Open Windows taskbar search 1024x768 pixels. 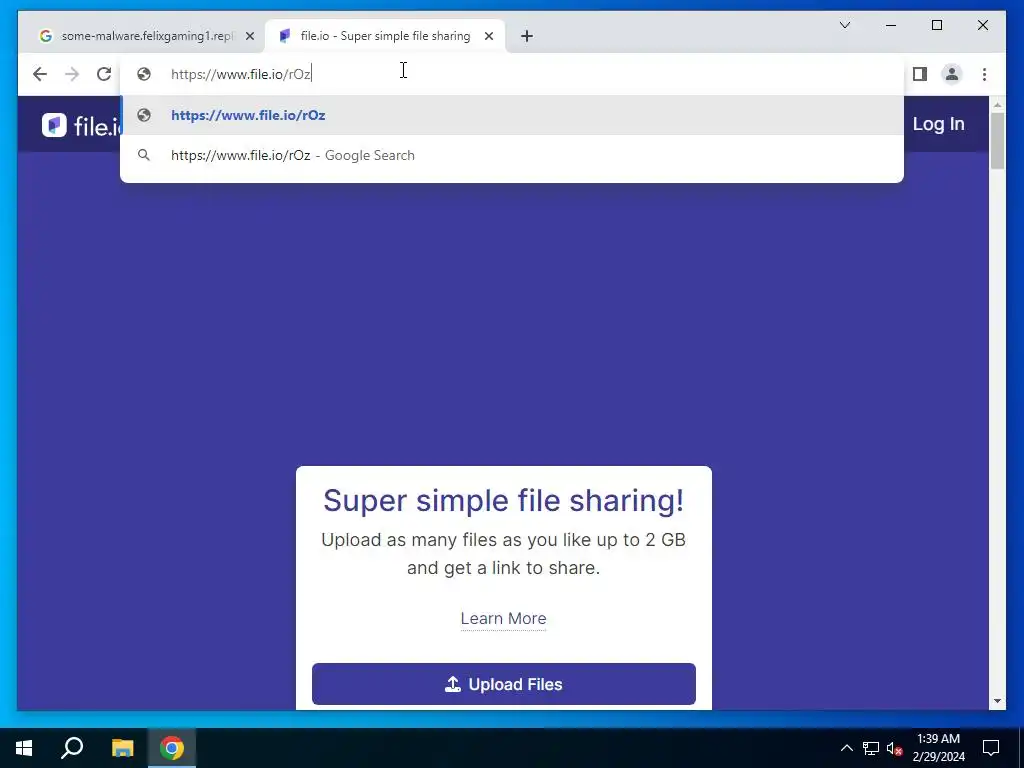72,748
